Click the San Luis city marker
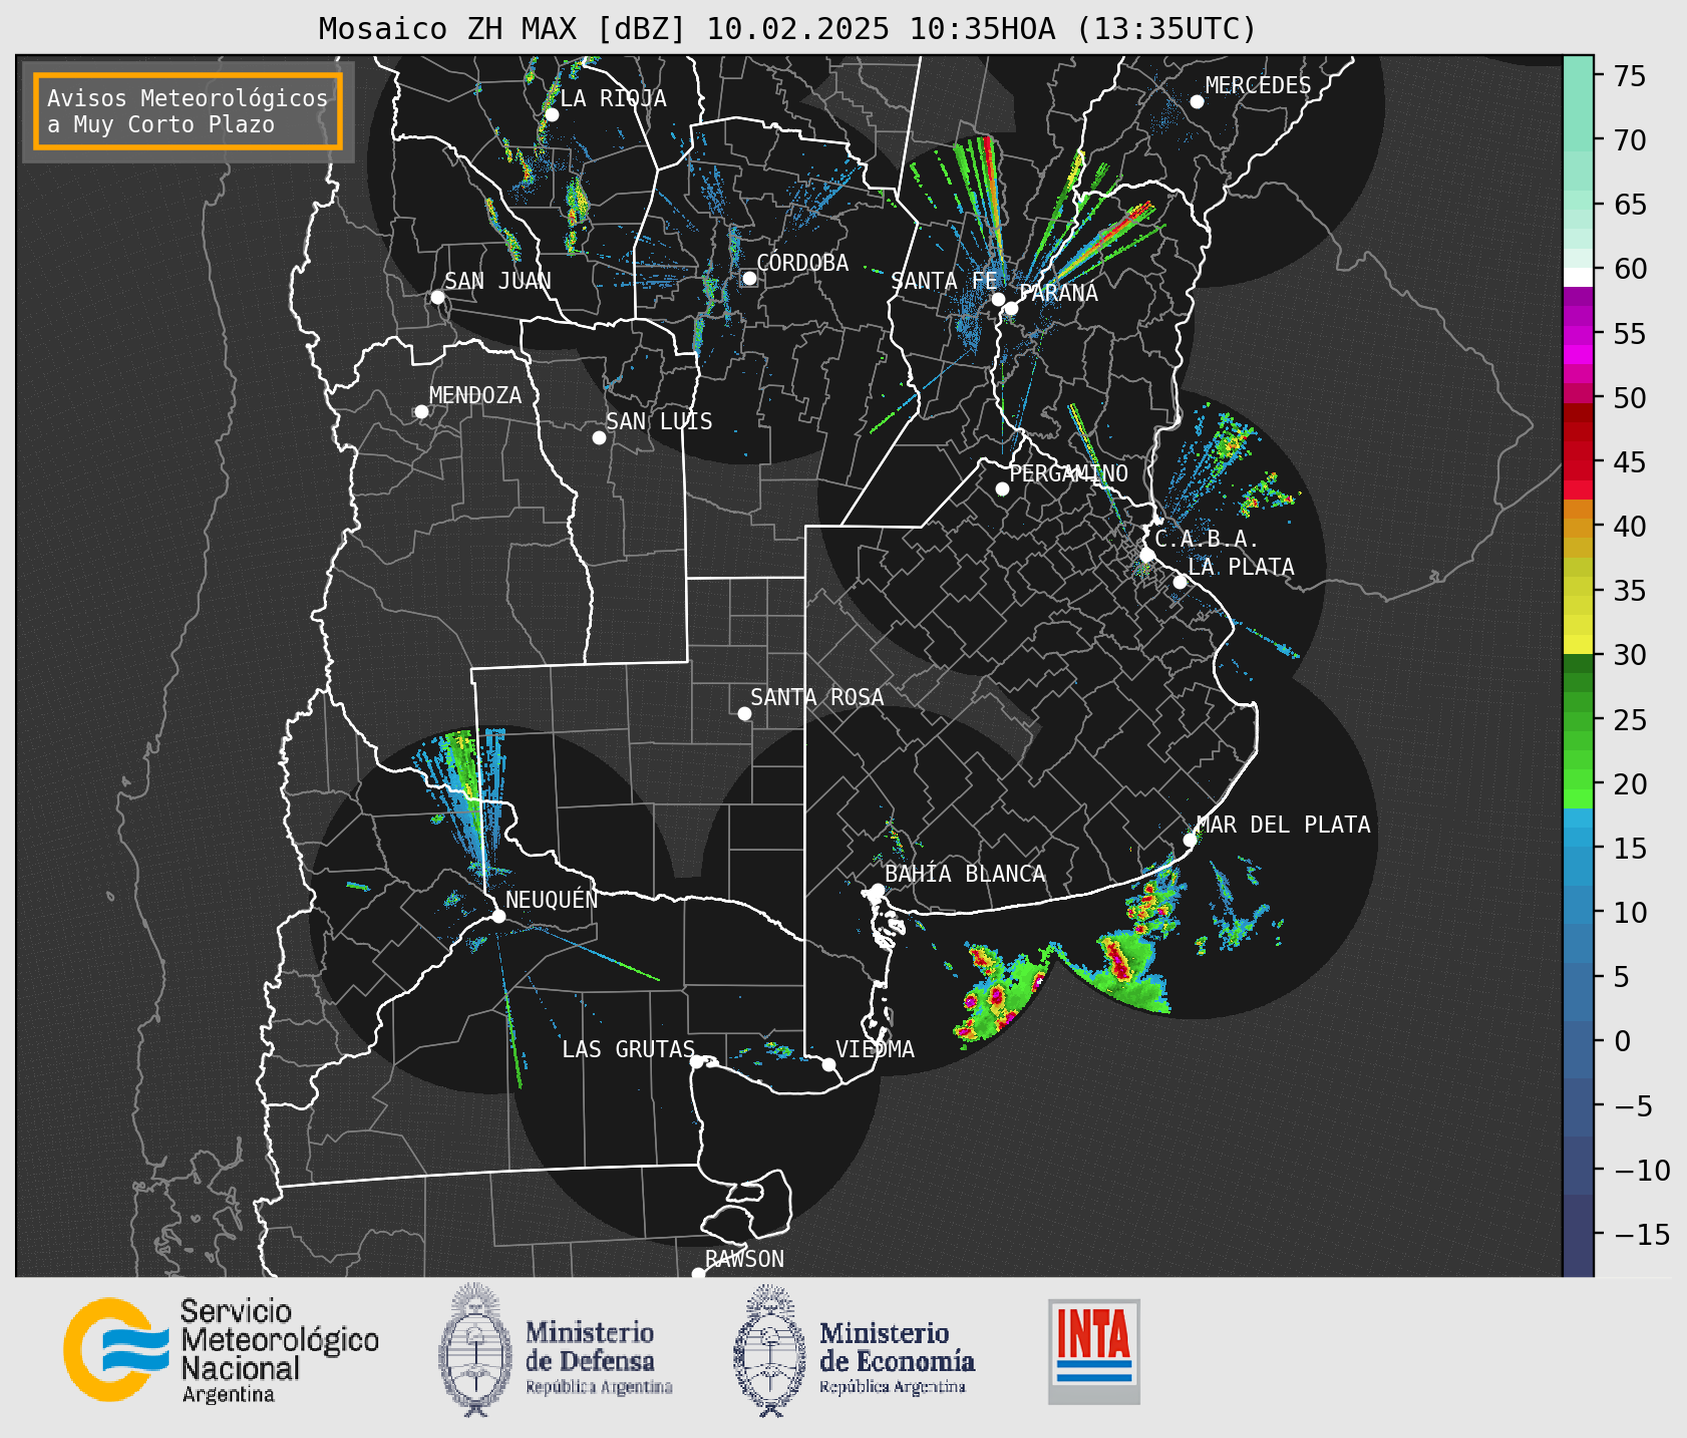1687x1438 pixels. tap(599, 438)
